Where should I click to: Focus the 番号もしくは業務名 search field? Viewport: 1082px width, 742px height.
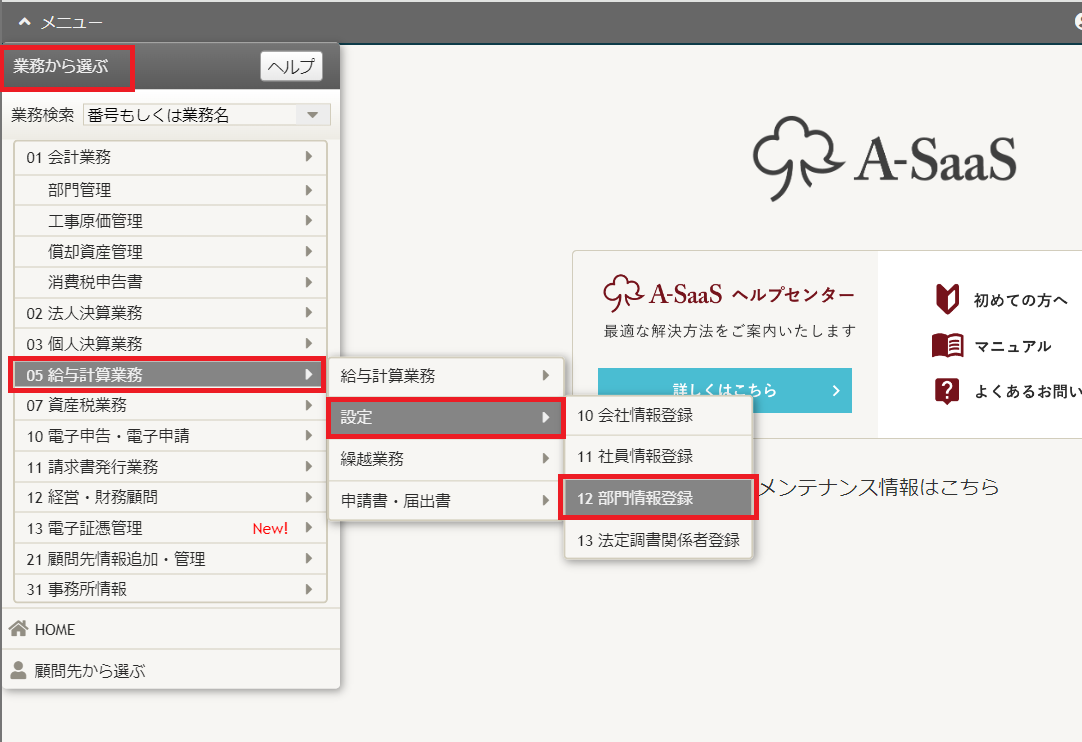190,115
